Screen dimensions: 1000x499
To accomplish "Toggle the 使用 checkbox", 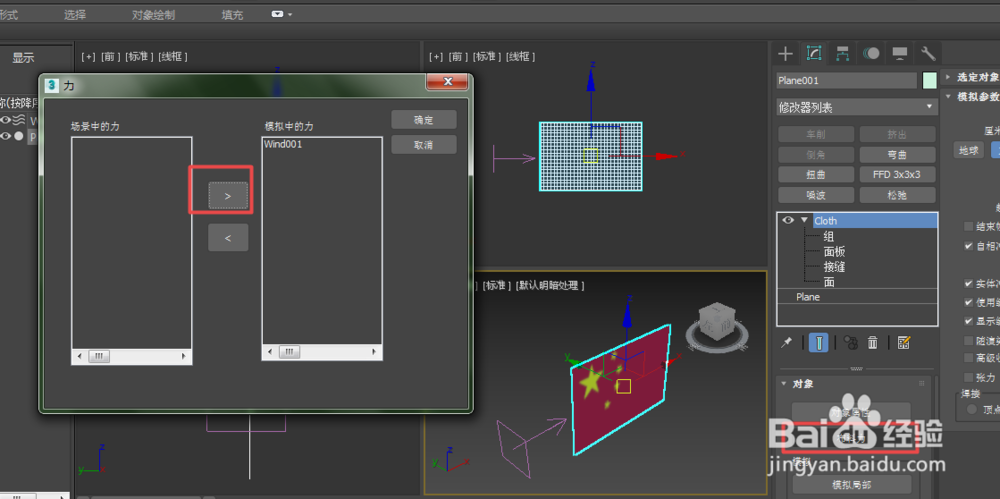I will click(969, 302).
